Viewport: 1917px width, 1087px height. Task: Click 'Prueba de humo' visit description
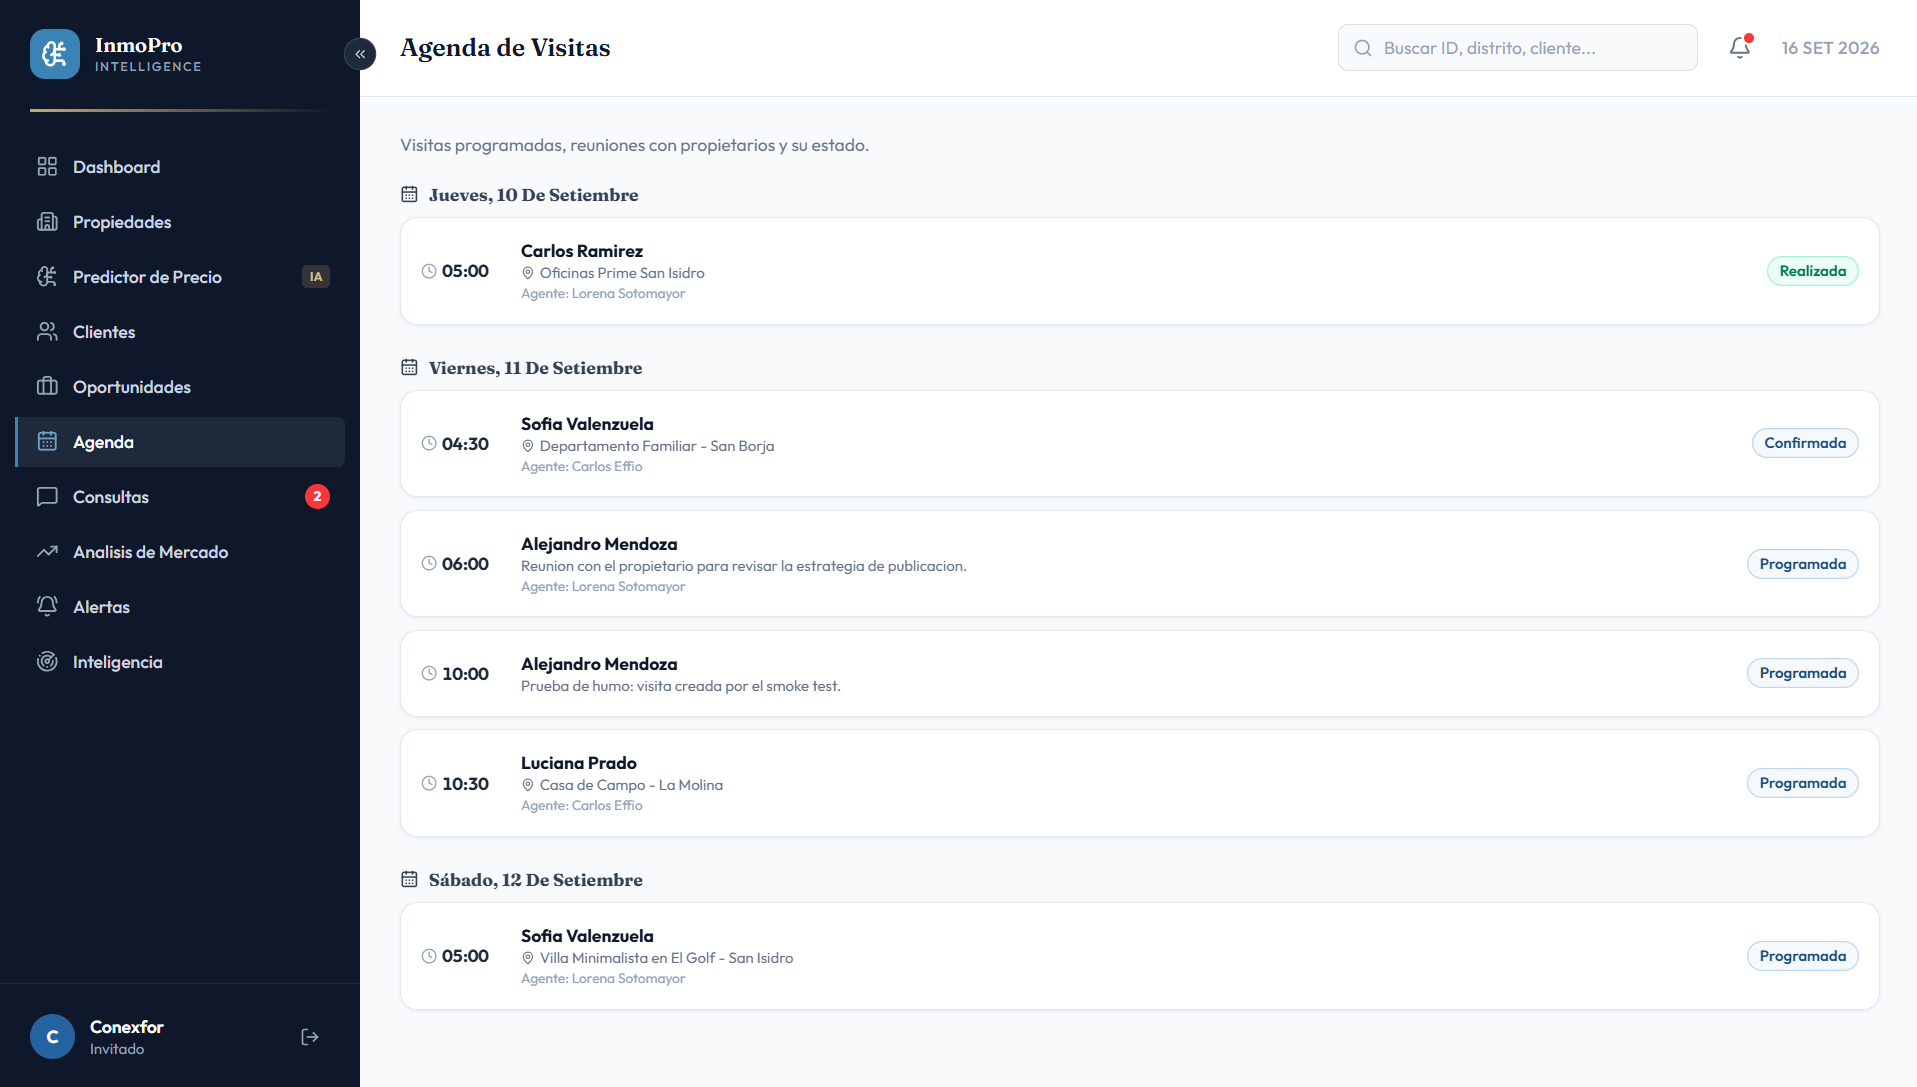[x=680, y=686]
